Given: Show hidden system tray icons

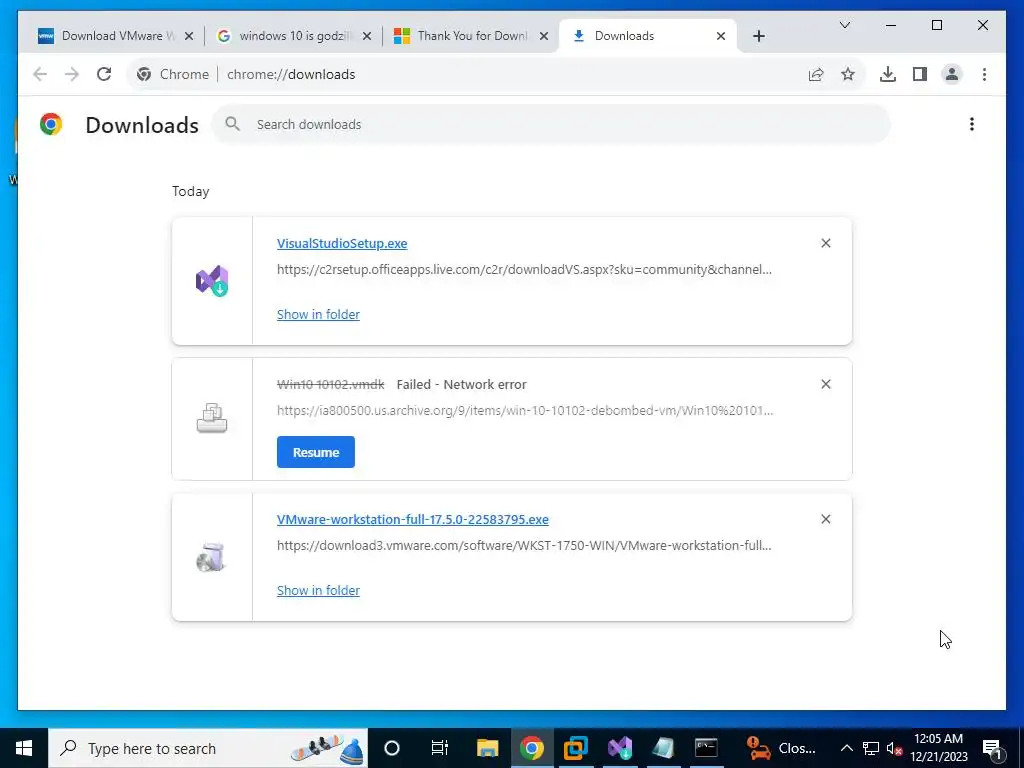Looking at the screenshot, I should pyautogui.click(x=846, y=748).
